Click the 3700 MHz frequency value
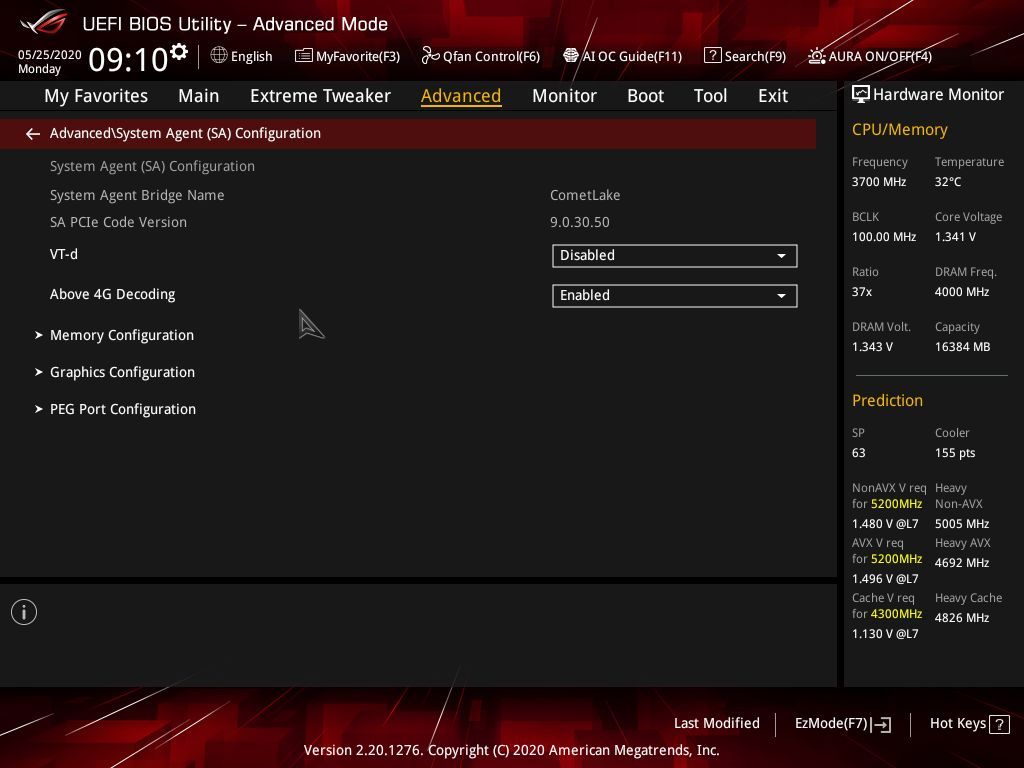 (879, 182)
